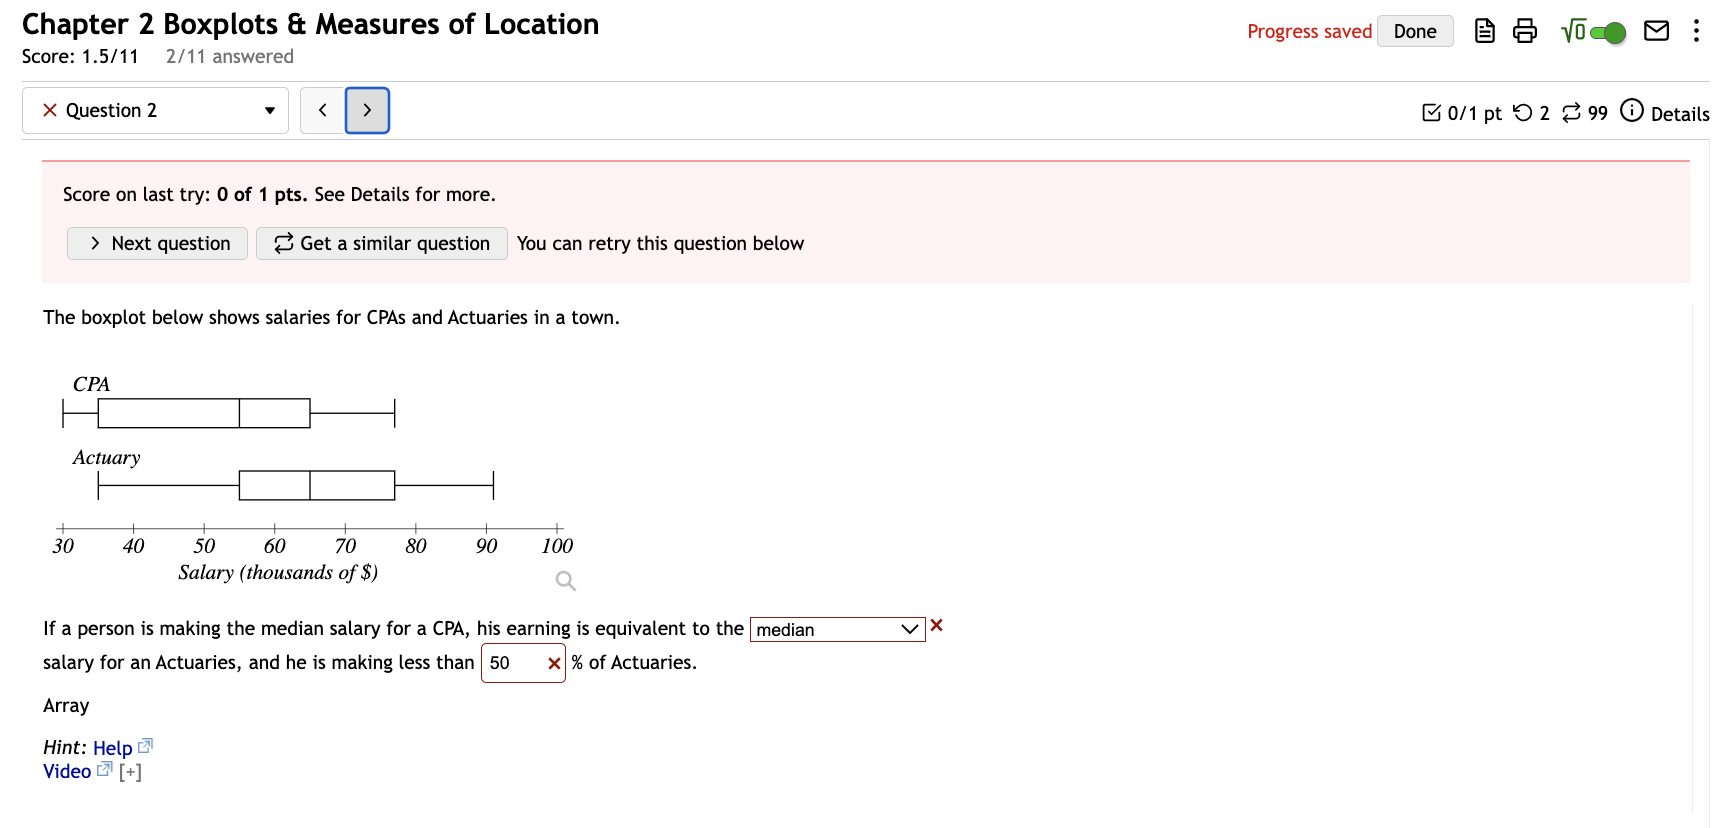The image size is (1735, 828).
Task: Click the '2/11 answered' text
Action: point(230,56)
